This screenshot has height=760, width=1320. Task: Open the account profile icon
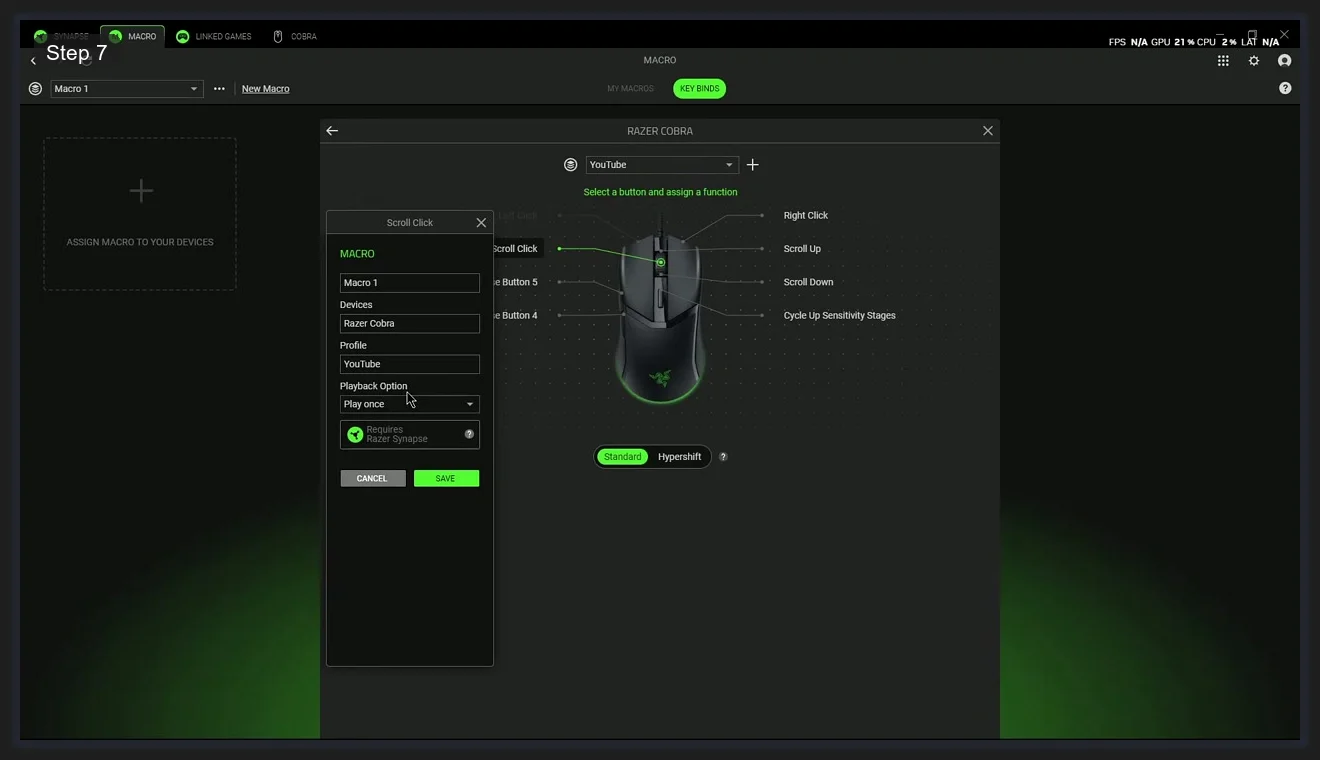click(1285, 60)
